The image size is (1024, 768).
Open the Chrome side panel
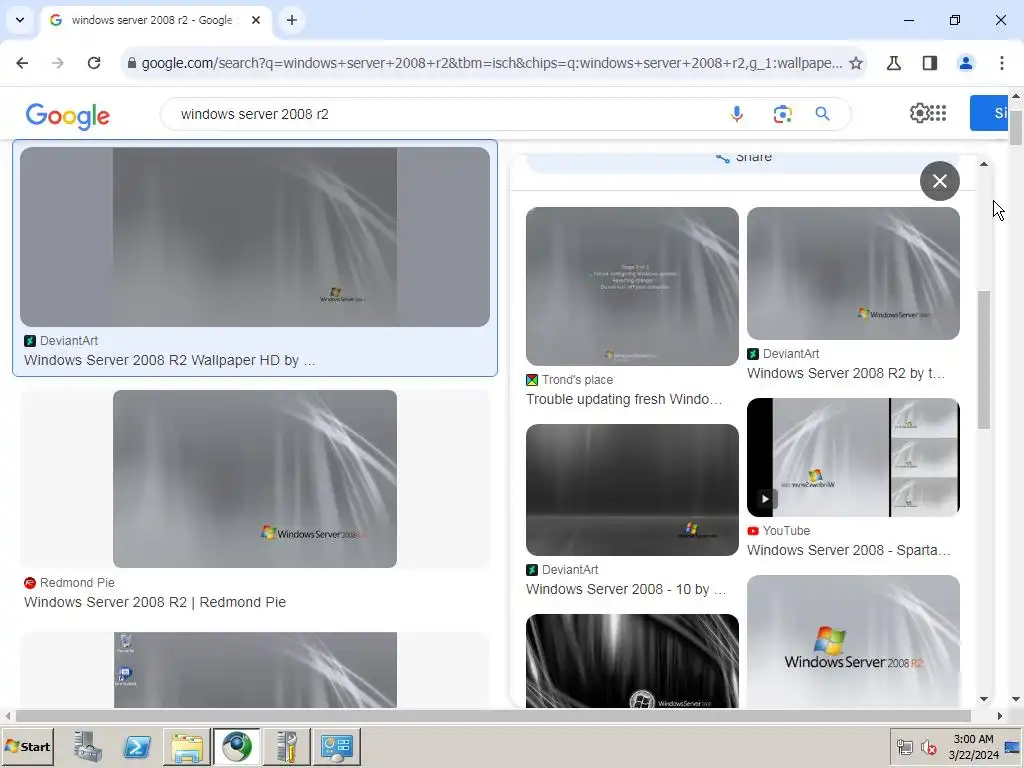[x=930, y=63]
